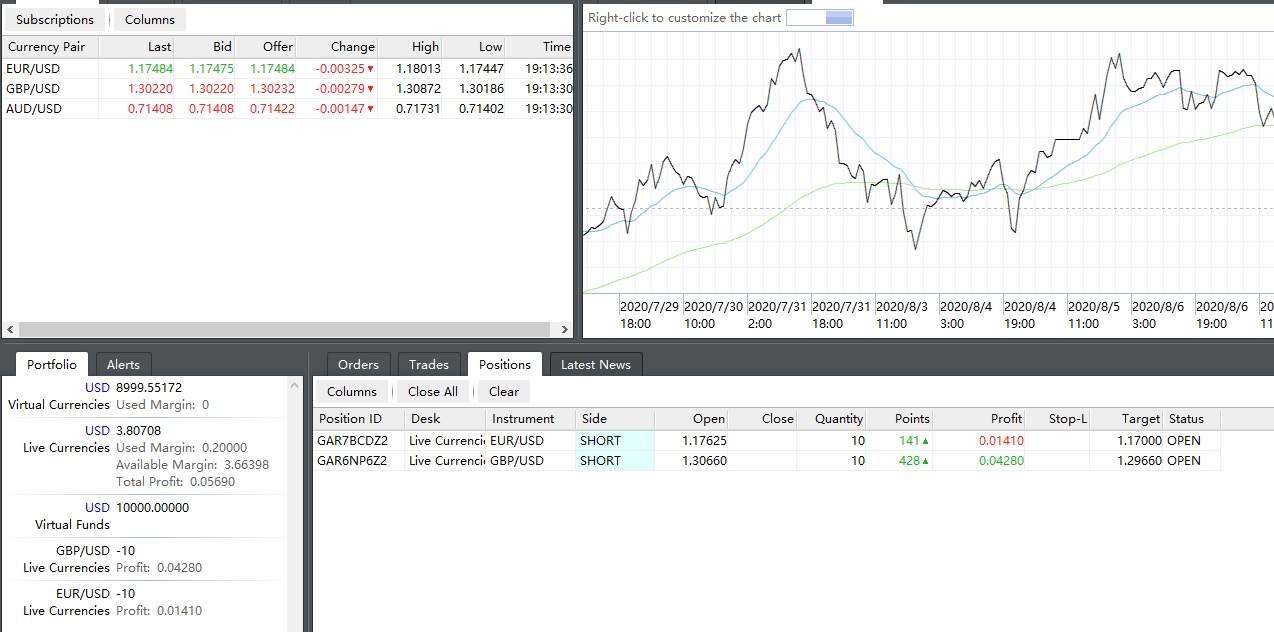Click EUR/USD low value 1.17447
This screenshot has width=1274, height=632.
tap(482, 69)
